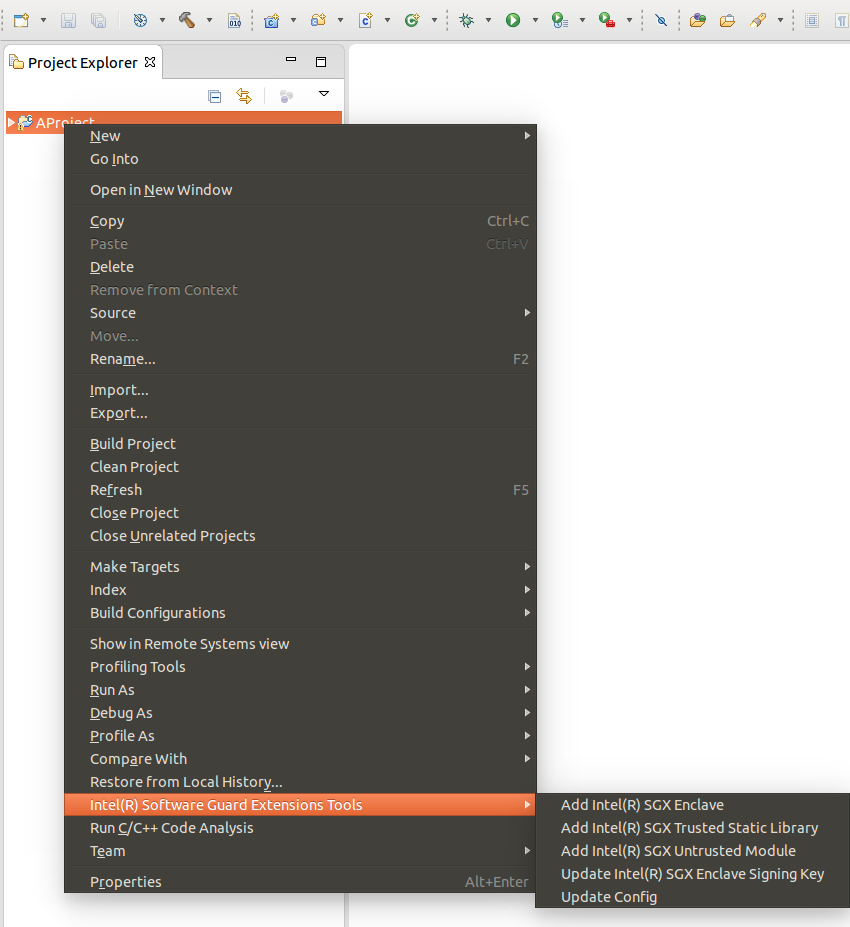
Task: Choose Update Intel(R) SGX Enclave Signing Key
Action: tap(692, 874)
